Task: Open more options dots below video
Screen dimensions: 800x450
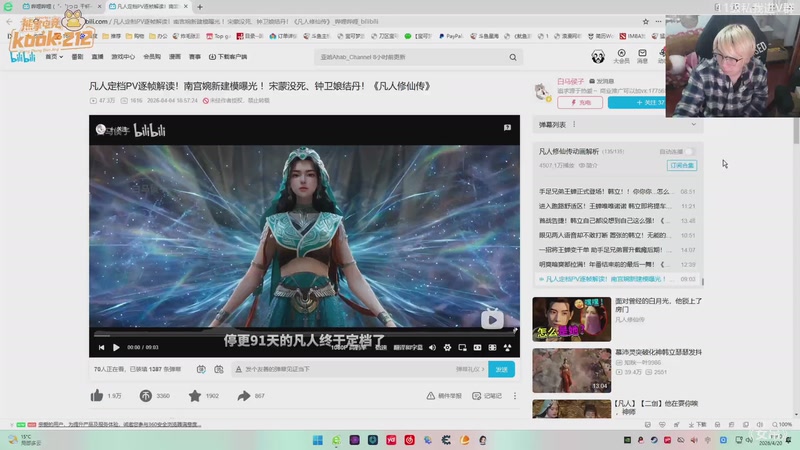Action: pos(515,395)
